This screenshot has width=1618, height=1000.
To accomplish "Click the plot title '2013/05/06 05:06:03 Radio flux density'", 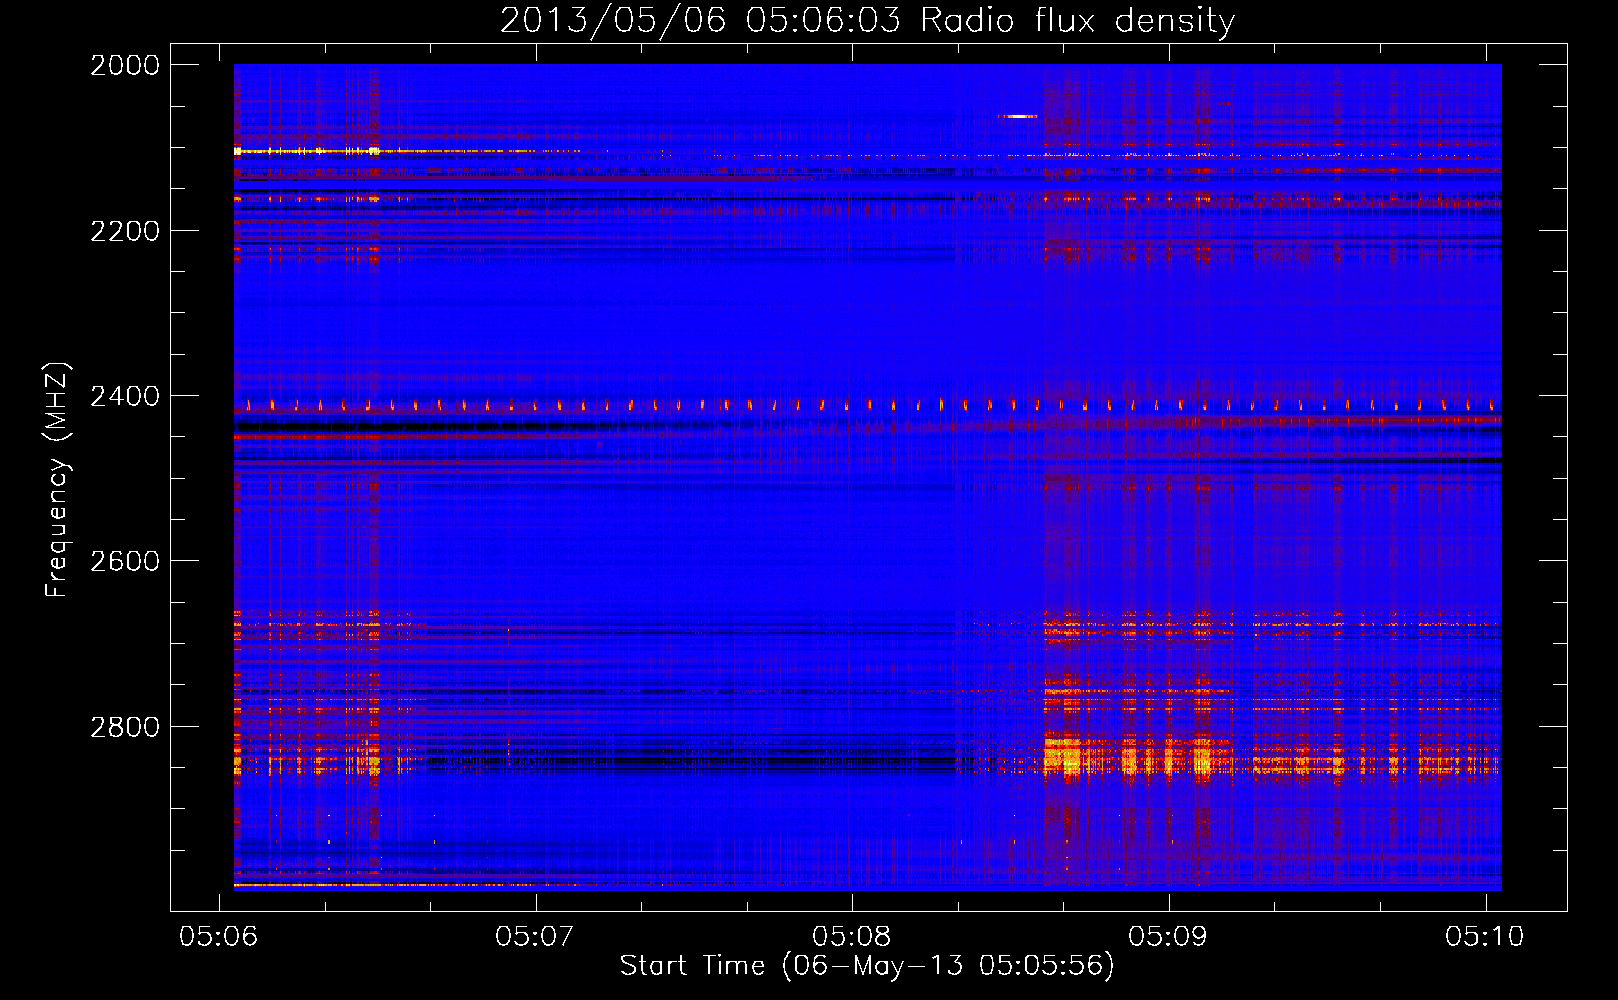I will 867,20.
